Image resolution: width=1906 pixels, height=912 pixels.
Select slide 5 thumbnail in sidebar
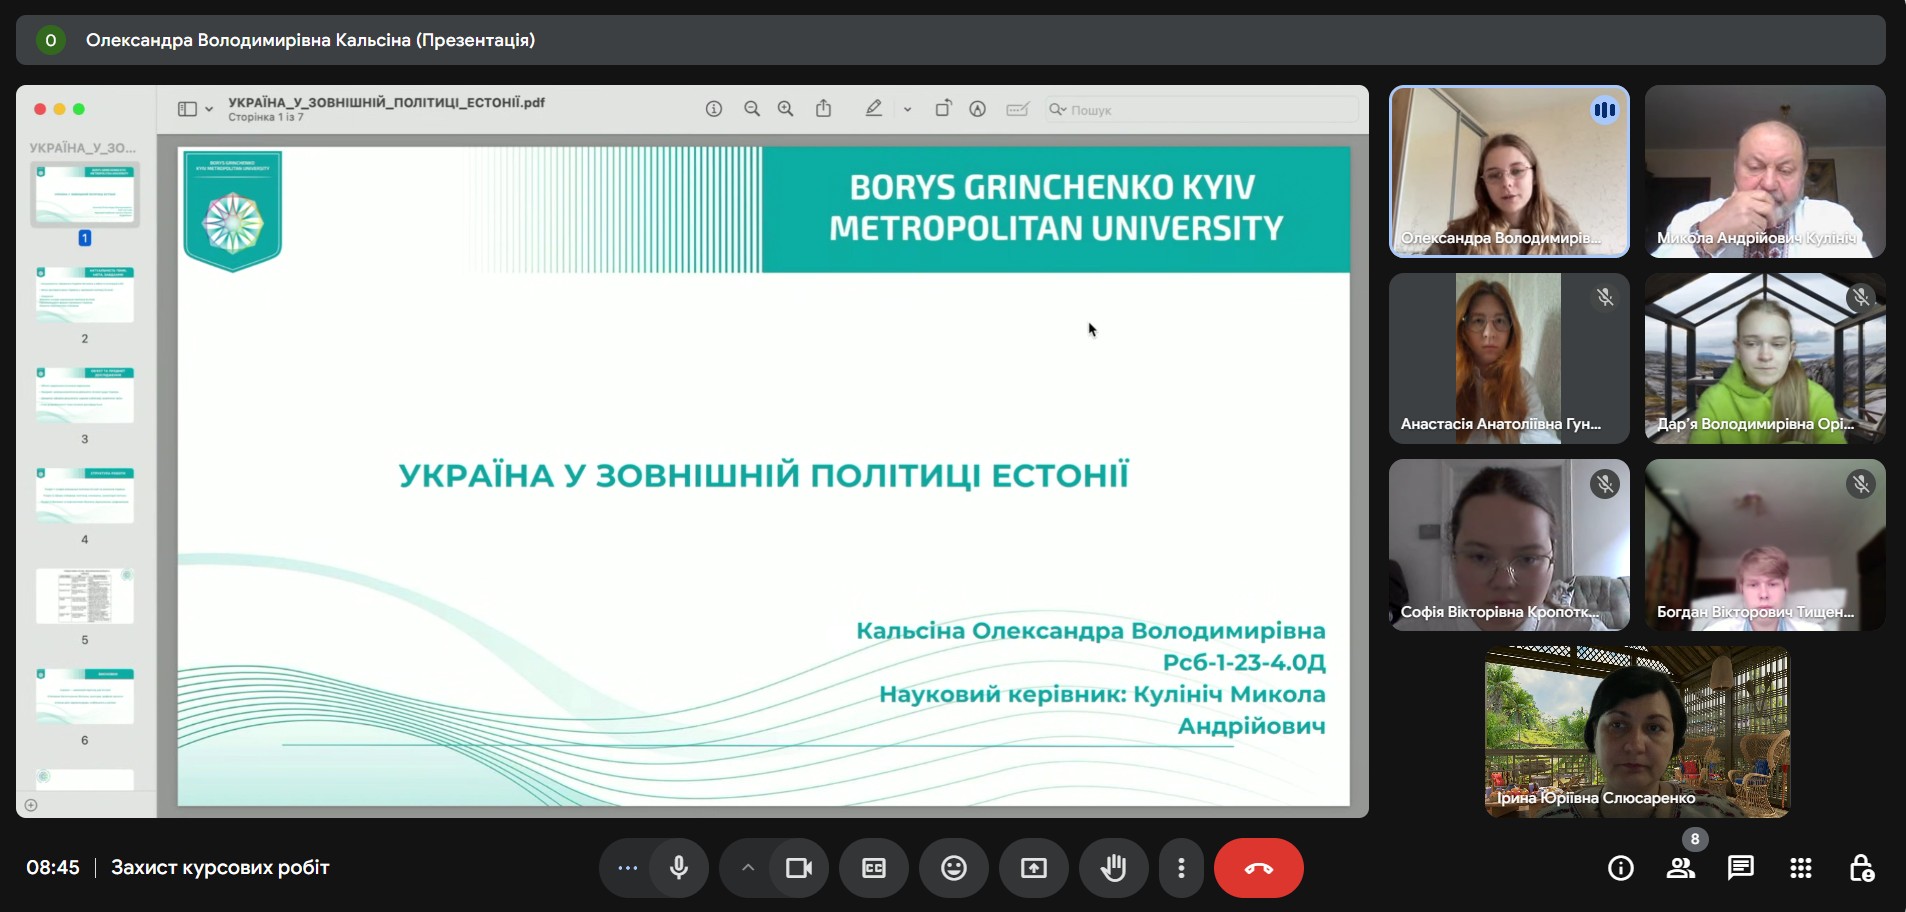(85, 596)
